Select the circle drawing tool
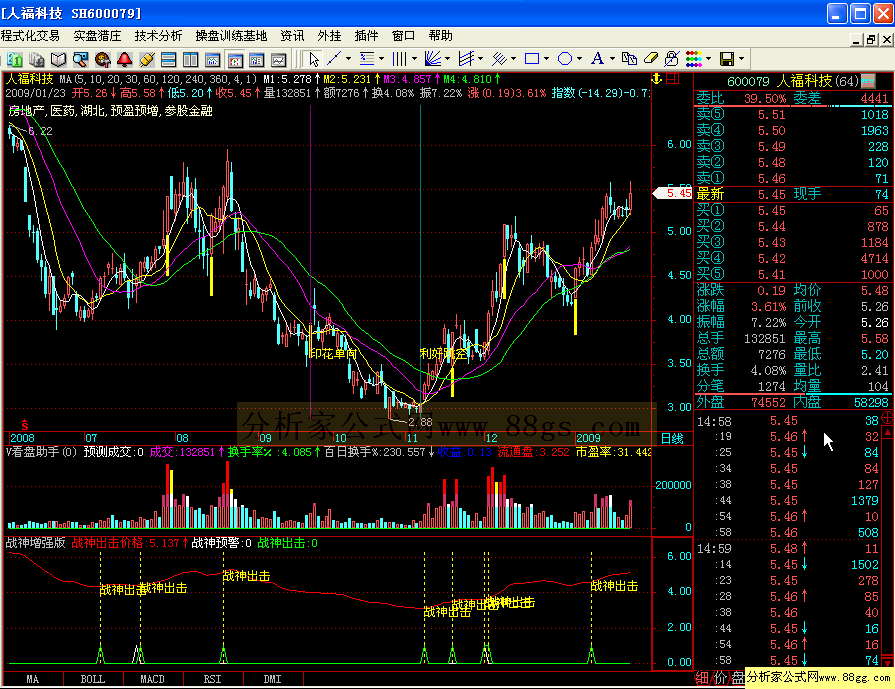The image size is (895, 689). (x=565, y=59)
